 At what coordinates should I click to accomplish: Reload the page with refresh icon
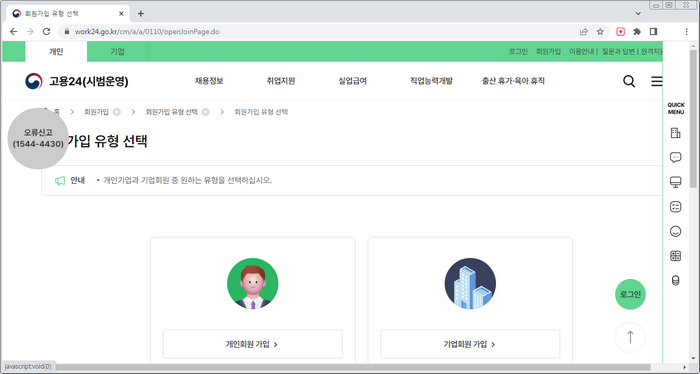tap(46, 32)
